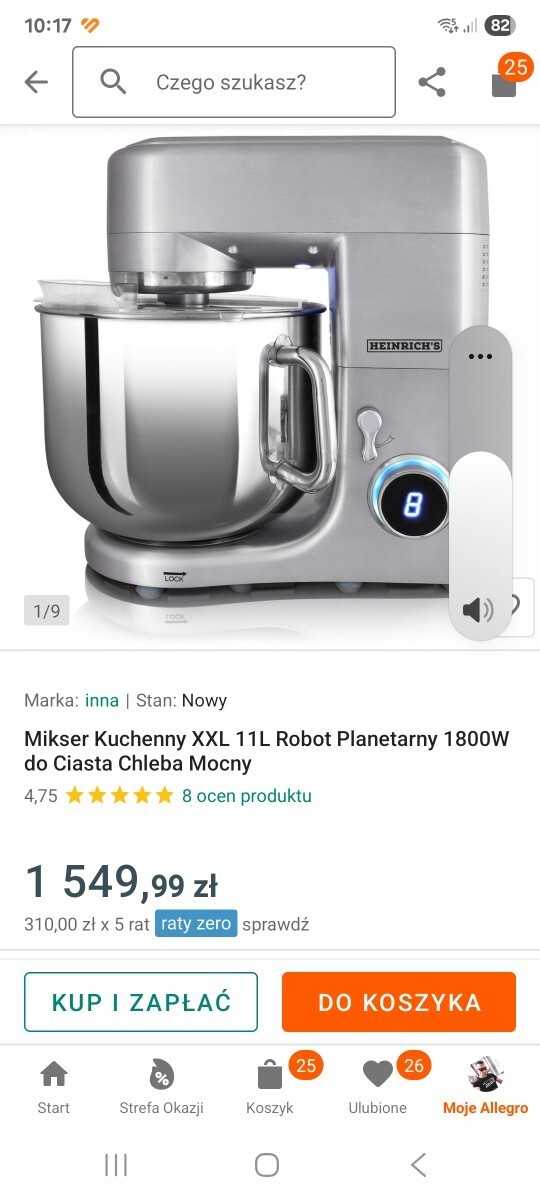Open the Start home tab
The width and height of the screenshot is (540, 1200).
[54, 1088]
